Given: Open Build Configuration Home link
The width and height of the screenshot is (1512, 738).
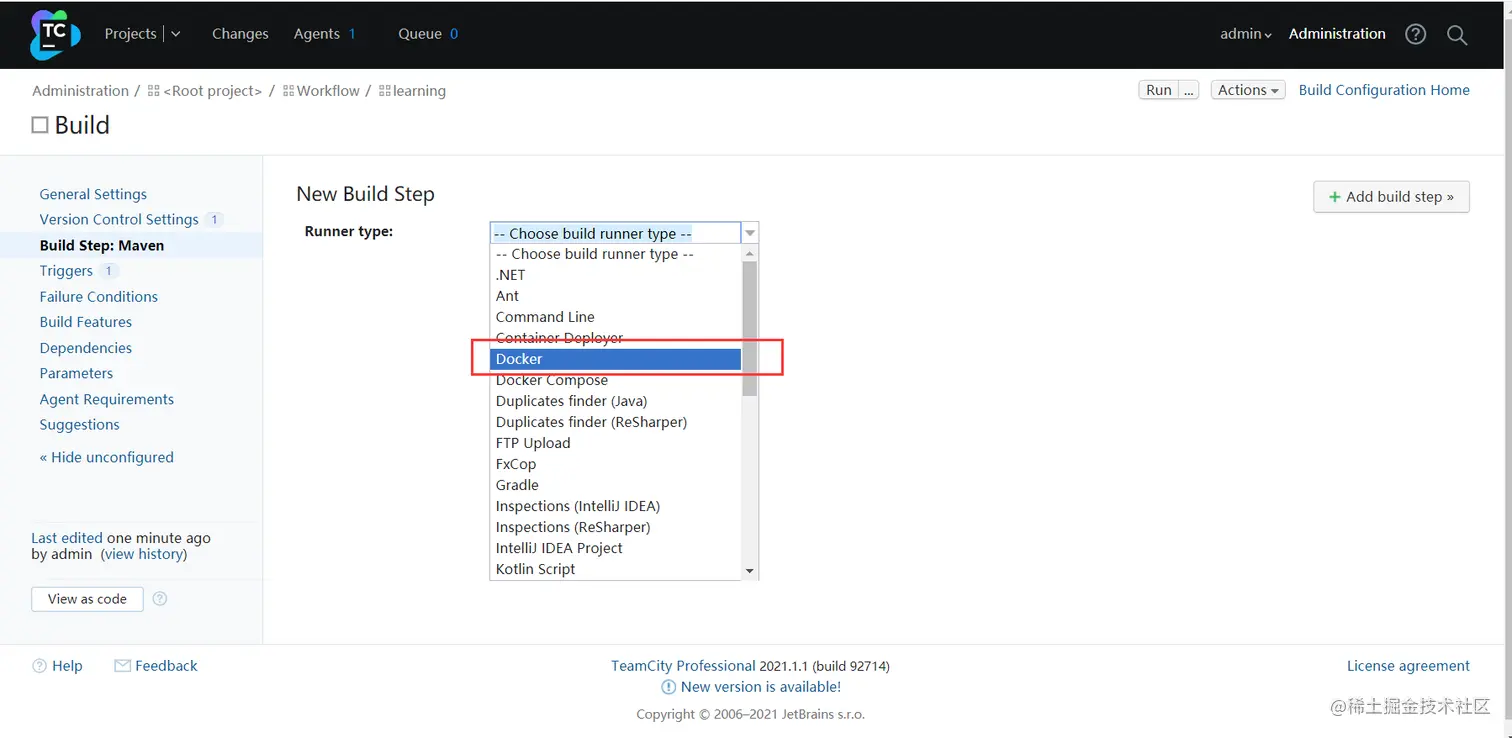Looking at the screenshot, I should pos(1384,90).
